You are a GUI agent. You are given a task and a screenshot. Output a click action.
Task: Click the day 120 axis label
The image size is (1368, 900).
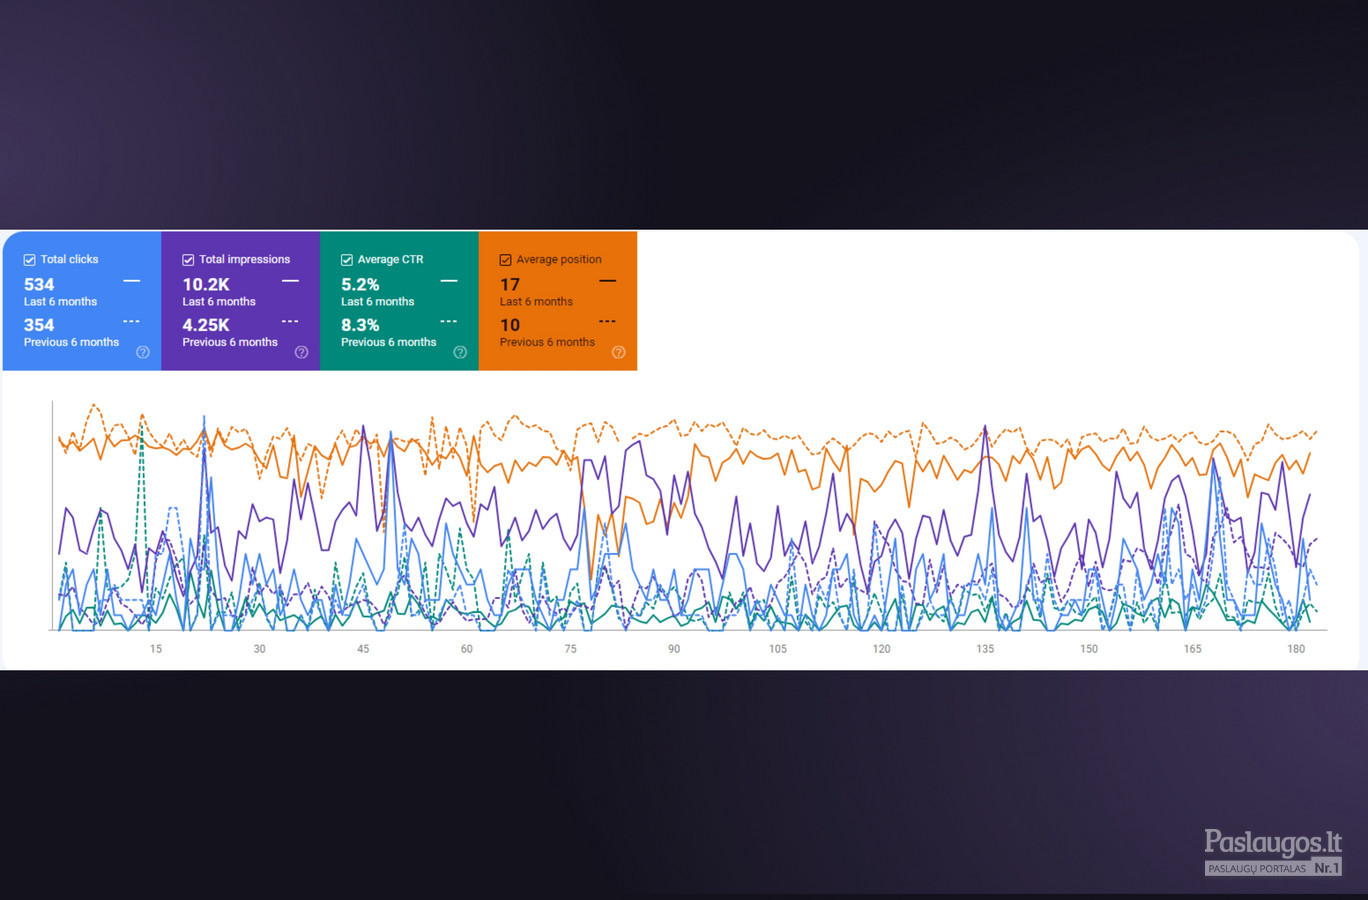pos(882,649)
